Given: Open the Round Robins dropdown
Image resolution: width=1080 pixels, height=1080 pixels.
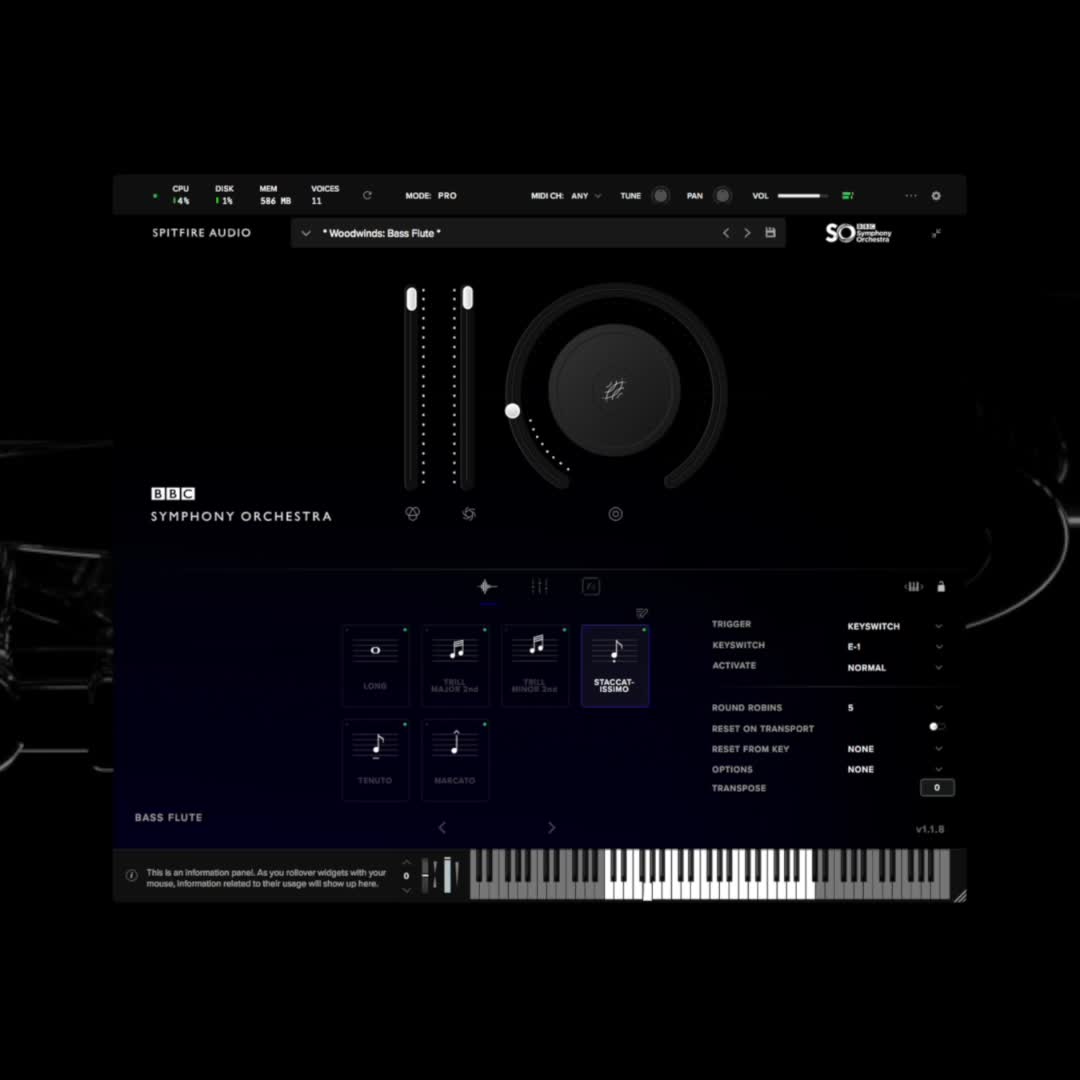Looking at the screenshot, I should [x=895, y=707].
